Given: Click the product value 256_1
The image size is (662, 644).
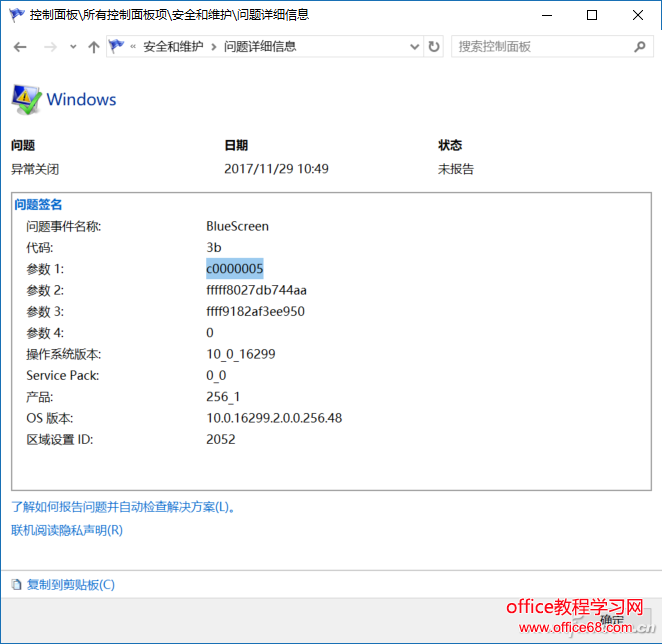Looking at the screenshot, I should pyautogui.click(x=223, y=397).
